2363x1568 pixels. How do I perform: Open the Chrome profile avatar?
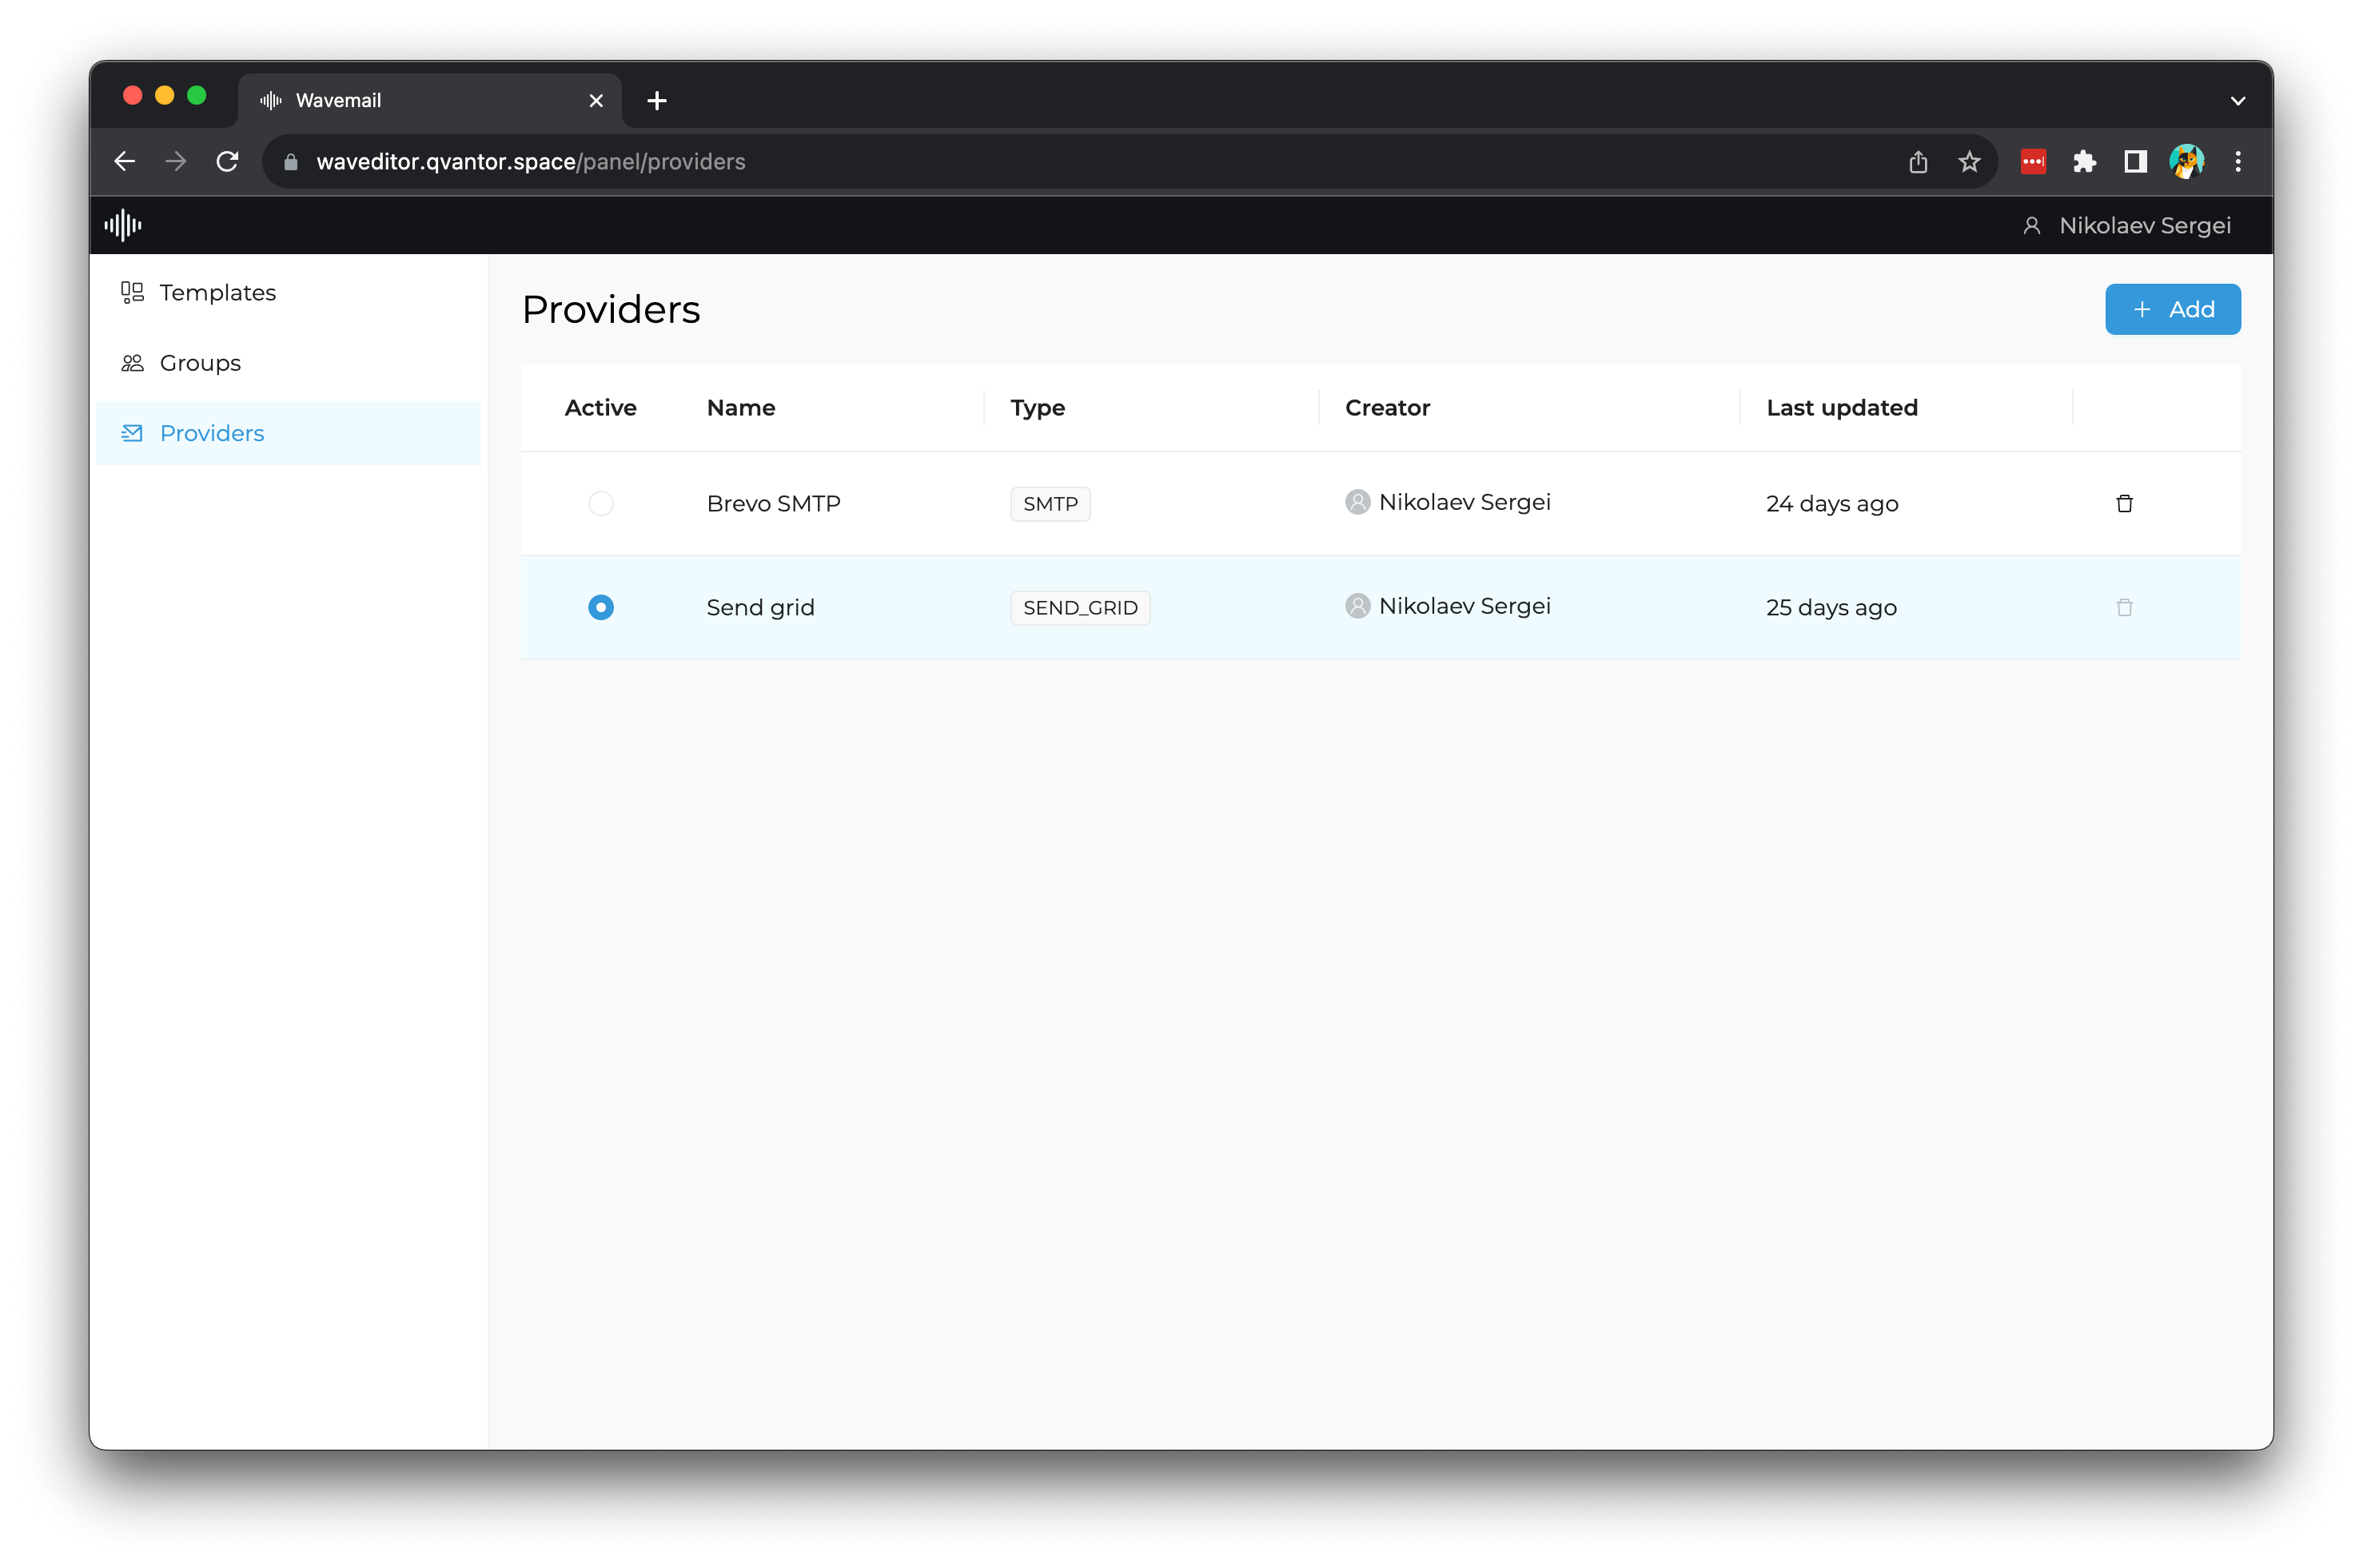[x=2186, y=161]
